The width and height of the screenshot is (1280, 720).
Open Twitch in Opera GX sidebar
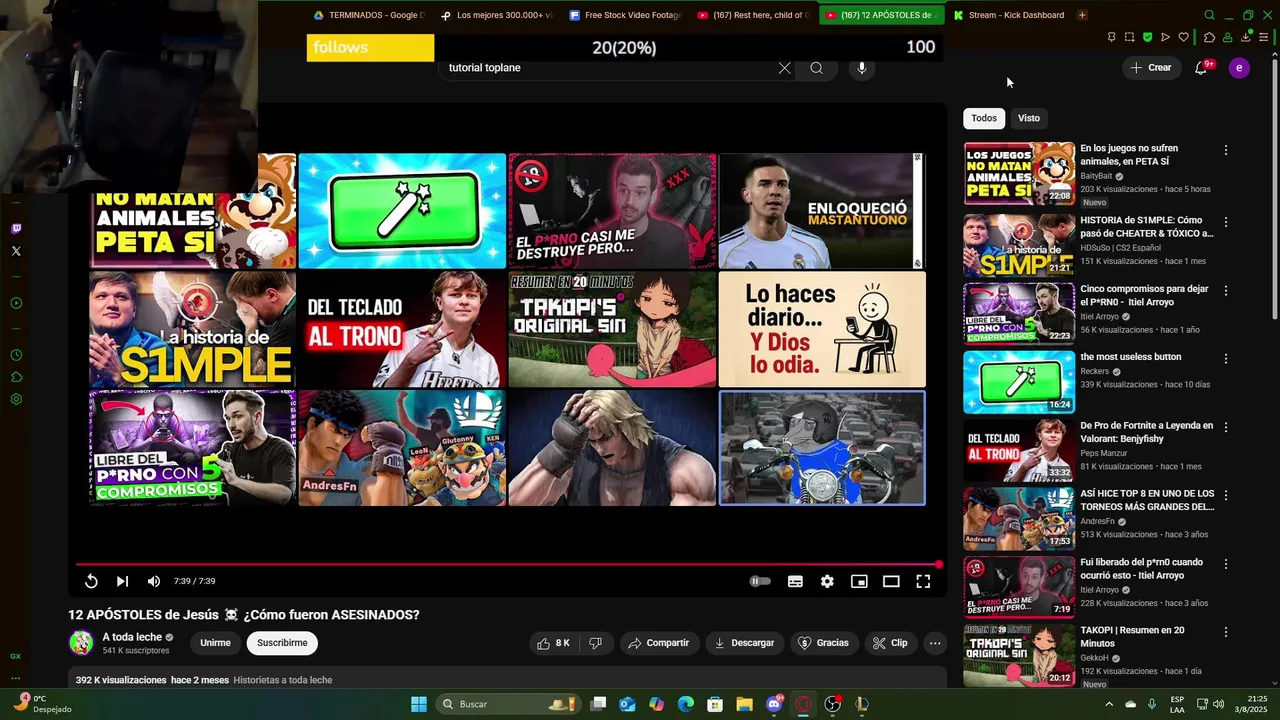pyautogui.click(x=16, y=228)
